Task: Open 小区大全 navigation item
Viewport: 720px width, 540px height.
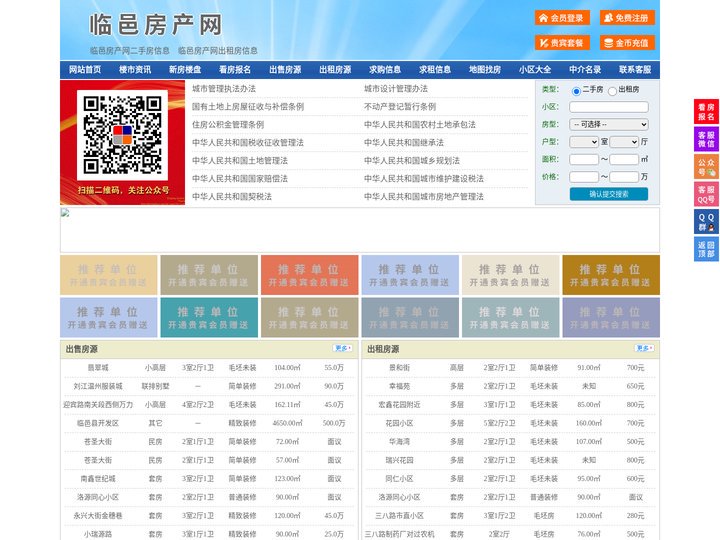Action: (x=535, y=70)
